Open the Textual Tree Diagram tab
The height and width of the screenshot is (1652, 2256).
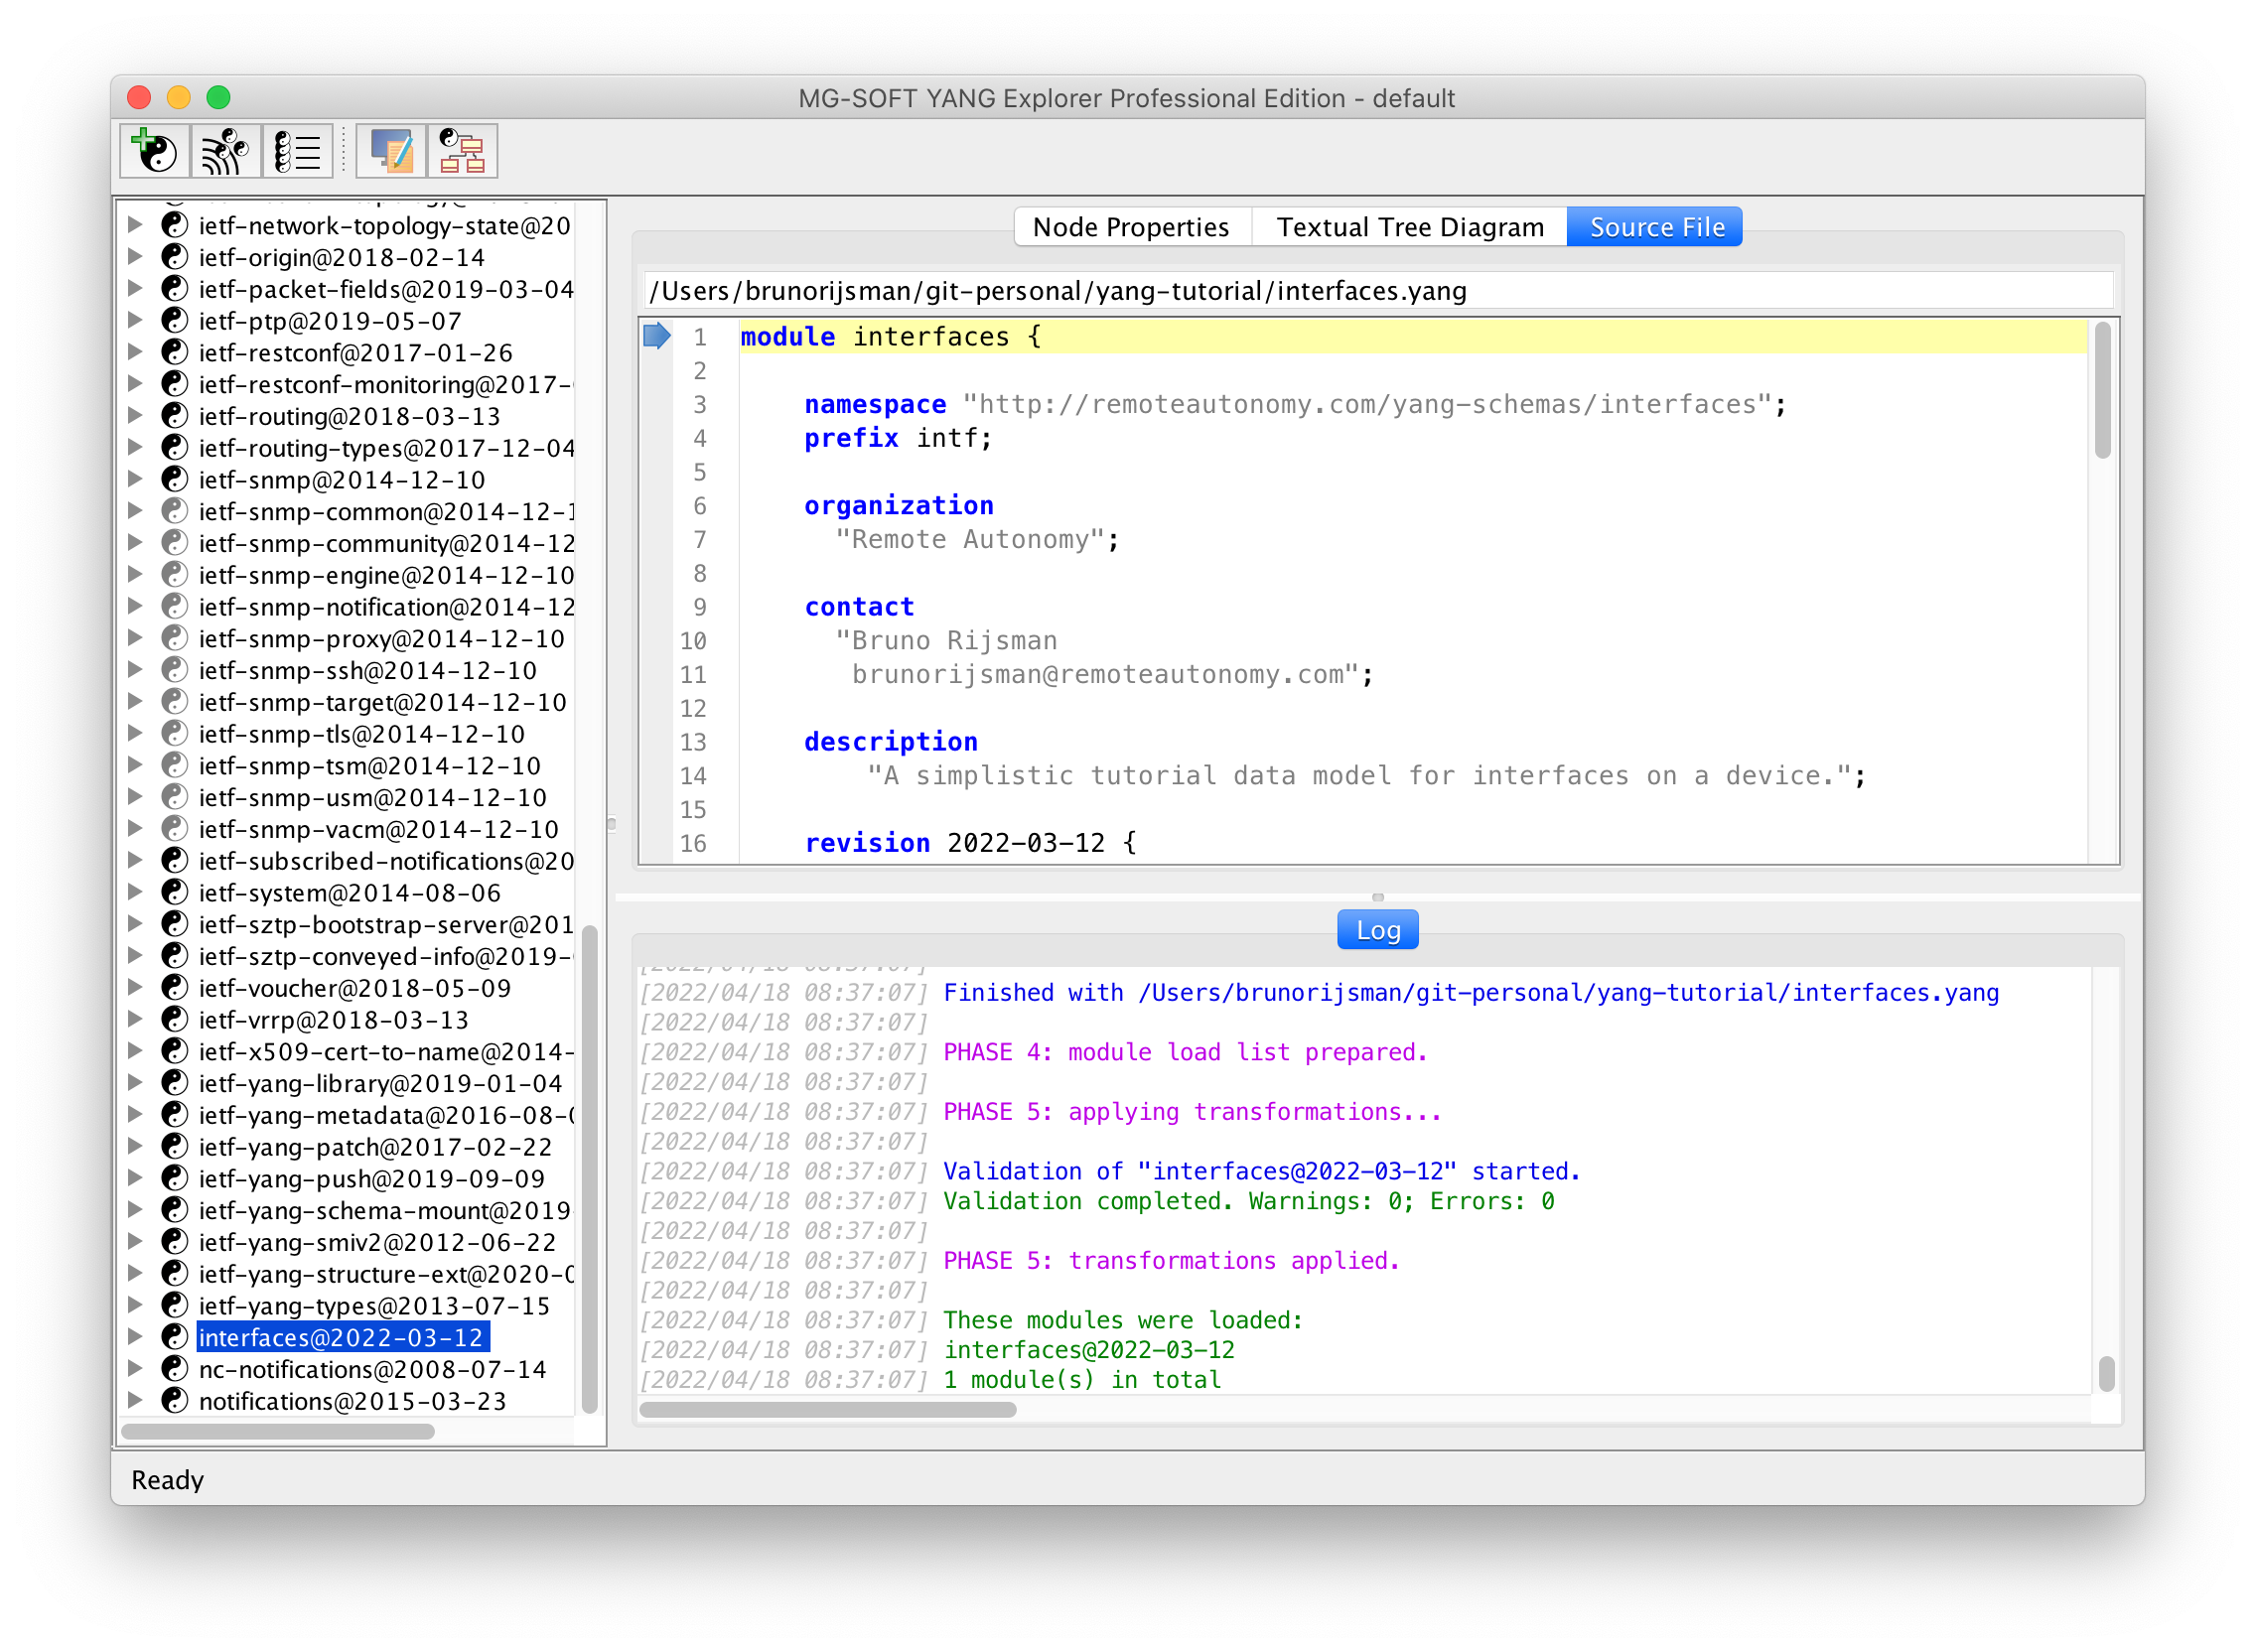(1409, 227)
